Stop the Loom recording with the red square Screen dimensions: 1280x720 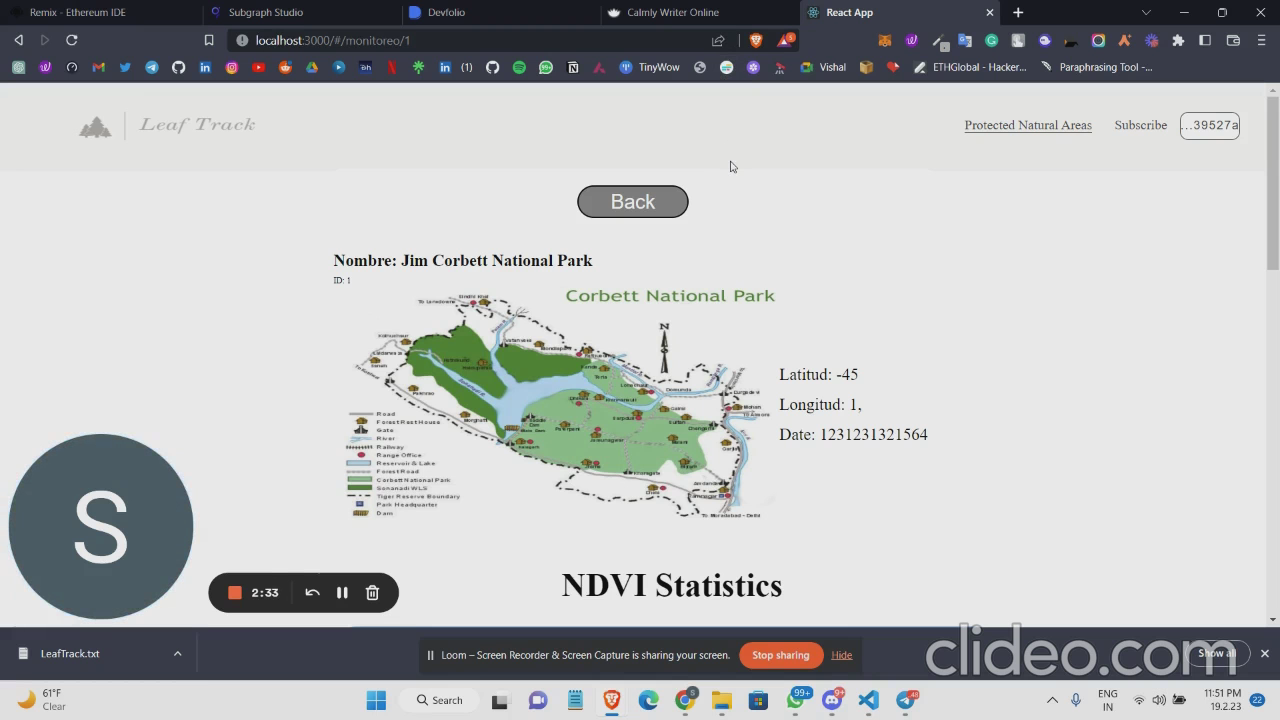[x=235, y=593]
